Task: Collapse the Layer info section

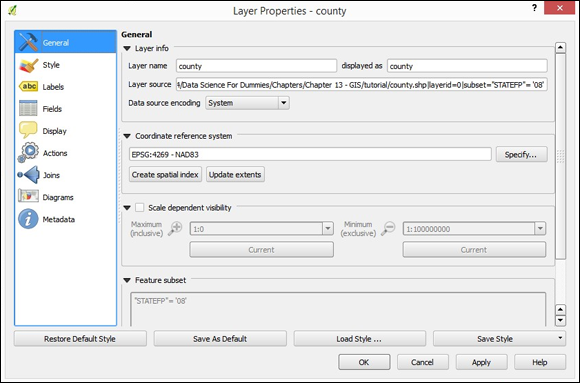Action: (x=127, y=48)
